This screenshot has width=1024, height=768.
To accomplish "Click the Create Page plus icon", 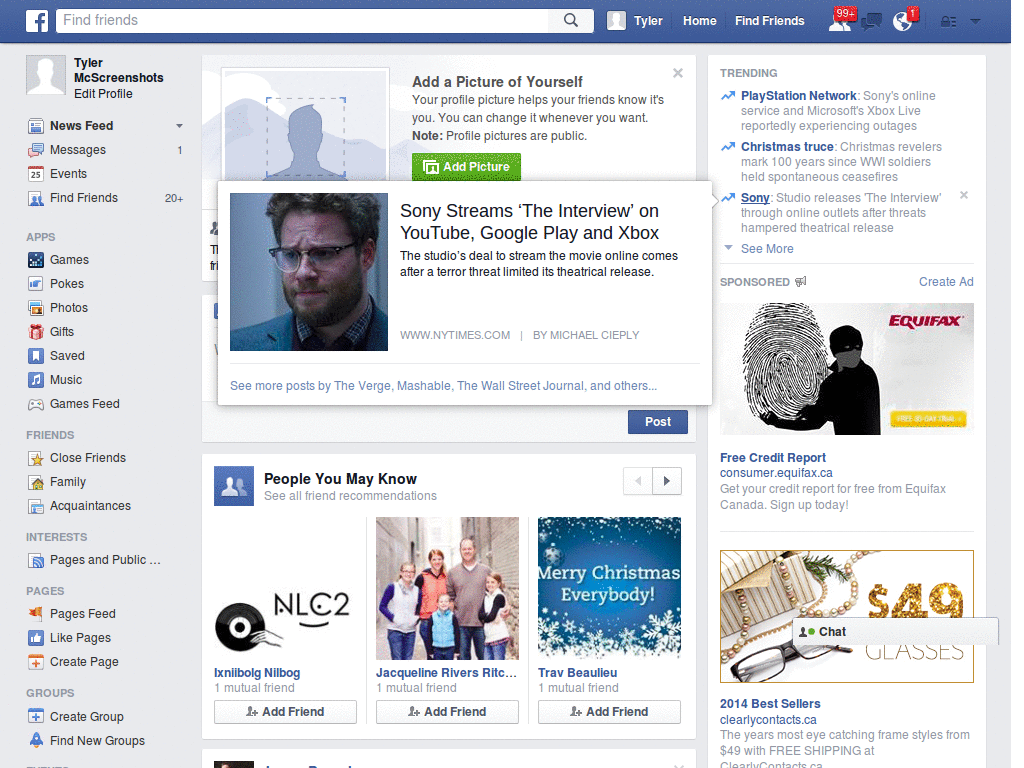I will pos(36,662).
